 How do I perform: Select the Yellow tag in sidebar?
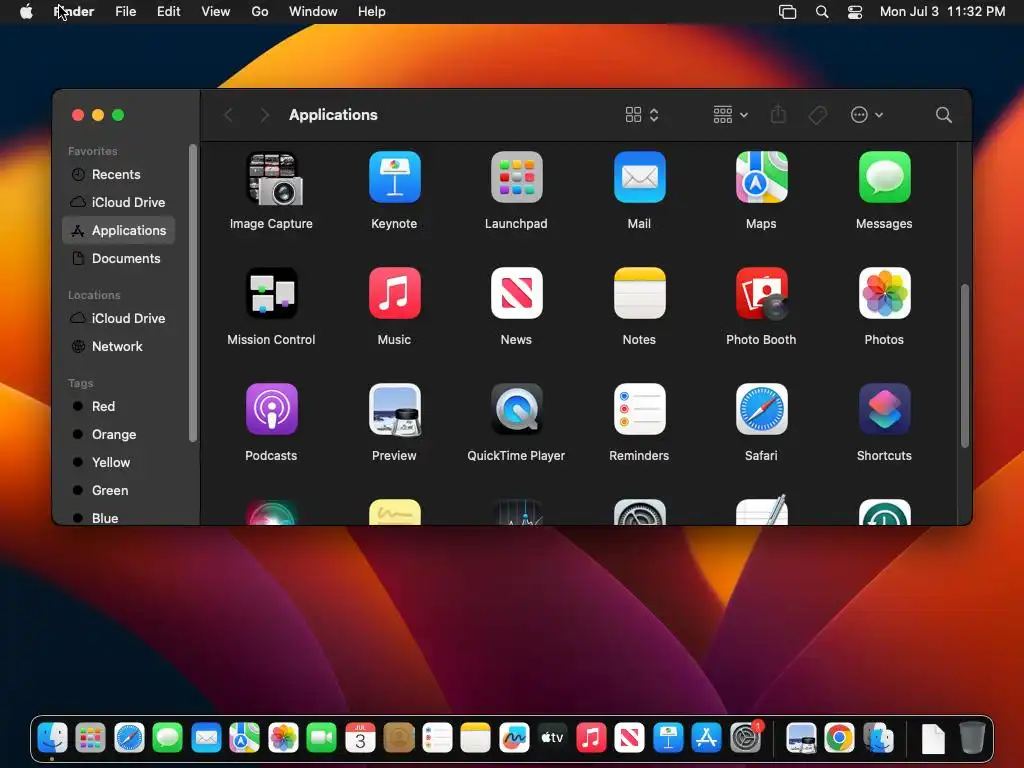(118, 462)
